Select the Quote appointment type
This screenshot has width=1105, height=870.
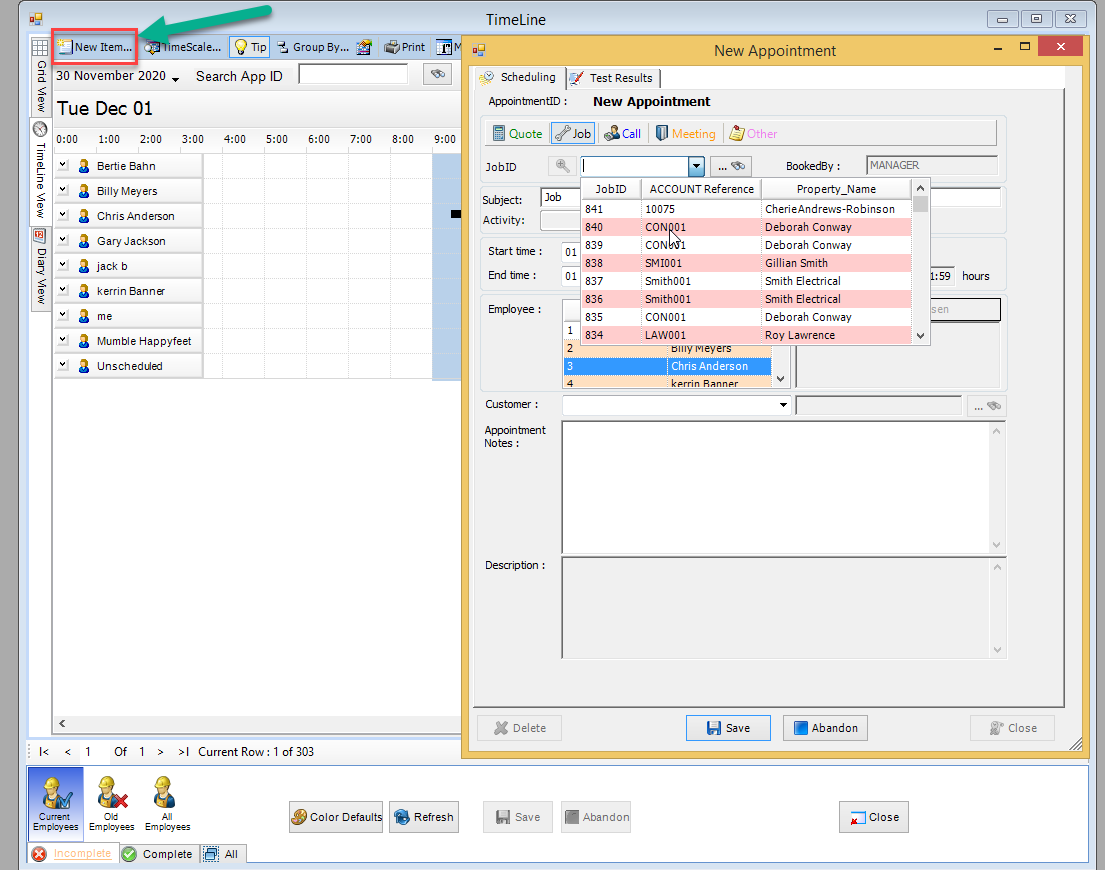coord(517,133)
